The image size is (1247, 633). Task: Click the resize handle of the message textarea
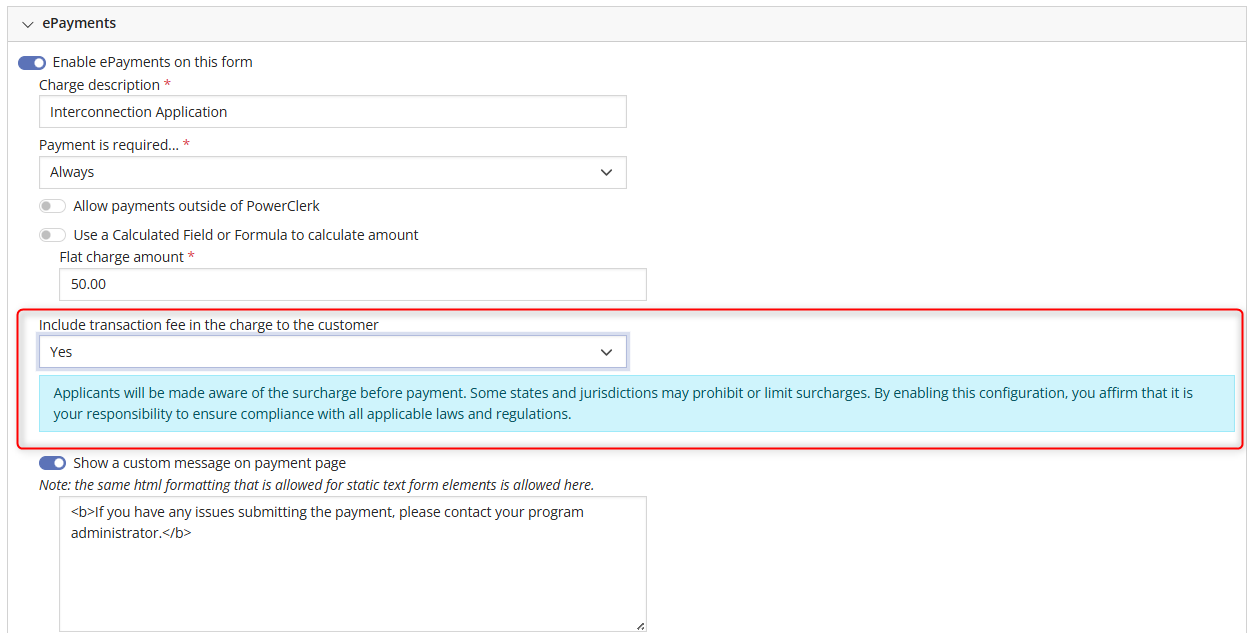click(x=640, y=626)
